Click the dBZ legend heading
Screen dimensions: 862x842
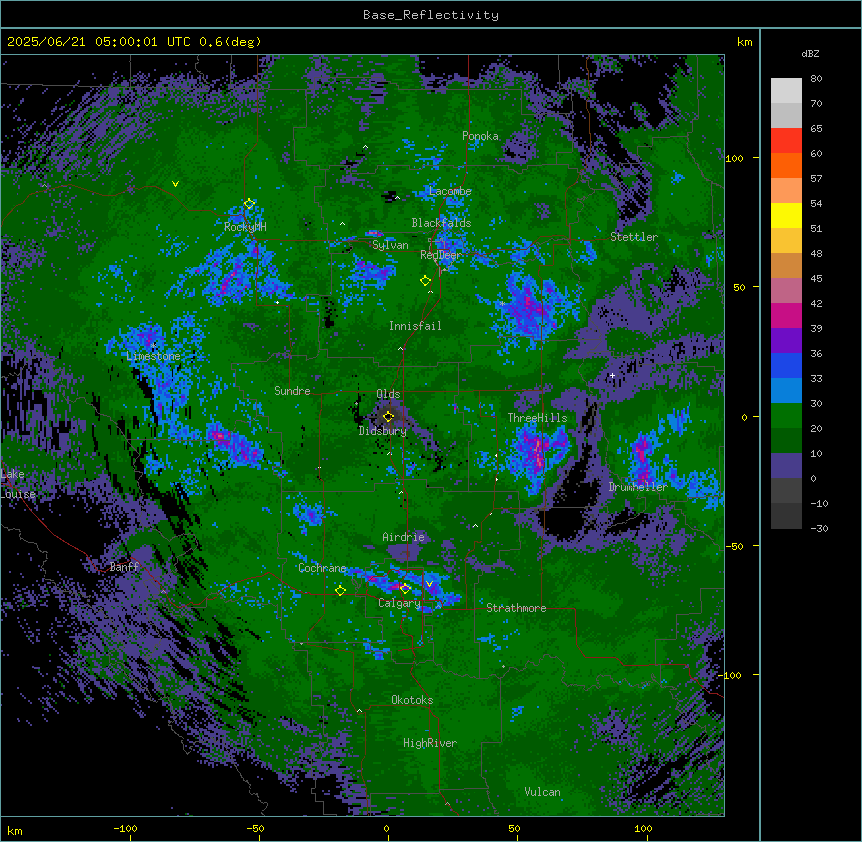tap(810, 54)
